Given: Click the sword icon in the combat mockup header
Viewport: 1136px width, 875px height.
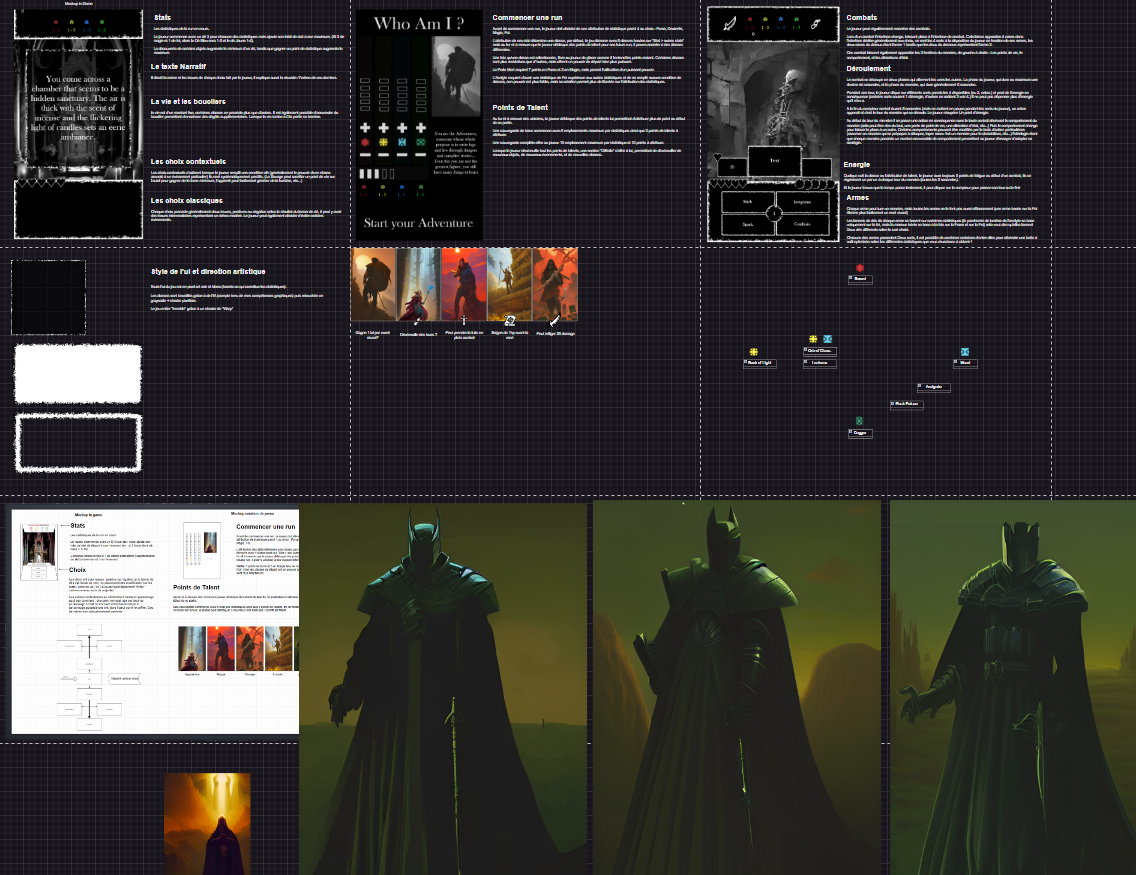Looking at the screenshot, I should [729, 24].
